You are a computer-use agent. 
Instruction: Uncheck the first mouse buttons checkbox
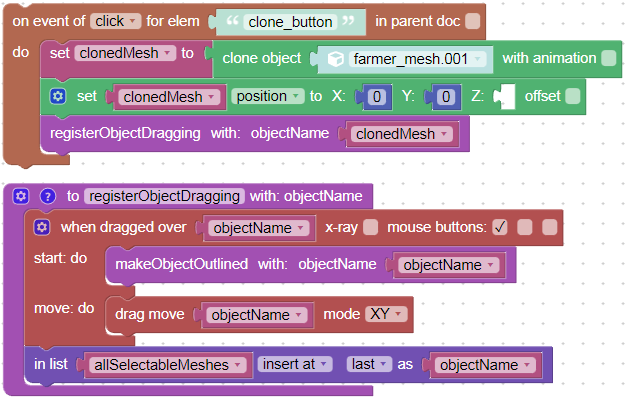click(x=499, y=227)
